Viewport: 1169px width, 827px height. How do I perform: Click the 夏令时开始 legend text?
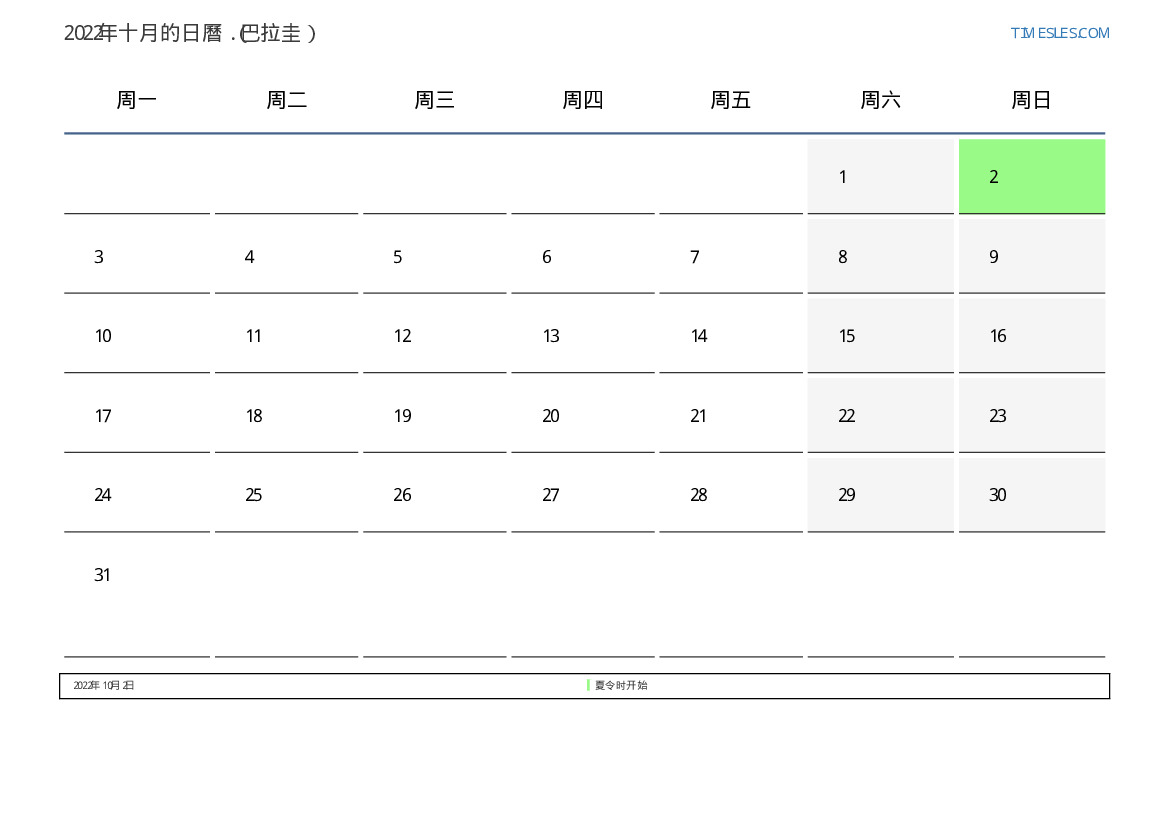tap(621, 686)
